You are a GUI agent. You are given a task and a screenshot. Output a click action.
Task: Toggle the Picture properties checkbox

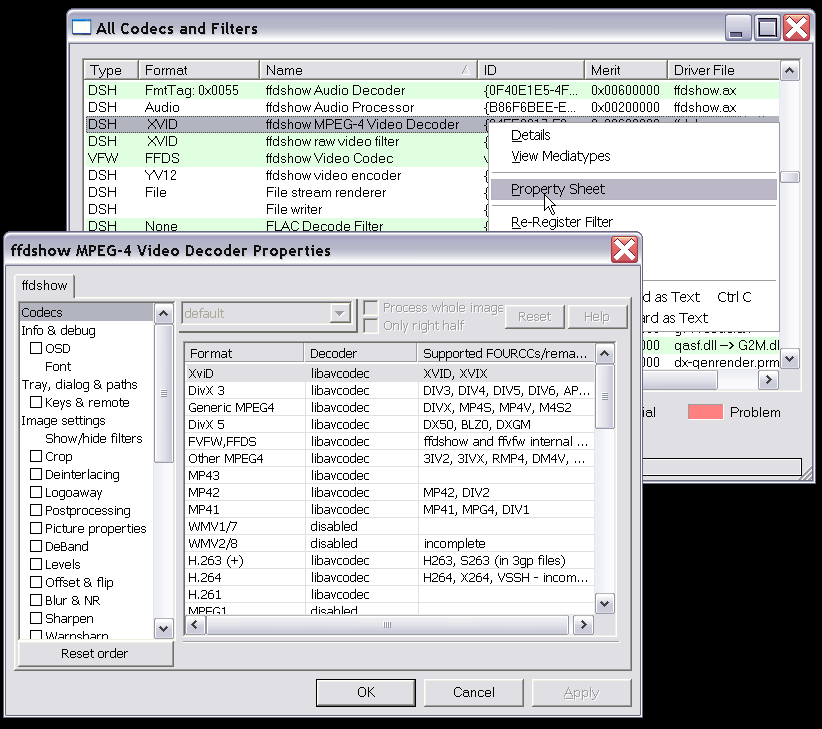[x=36, y=528]
